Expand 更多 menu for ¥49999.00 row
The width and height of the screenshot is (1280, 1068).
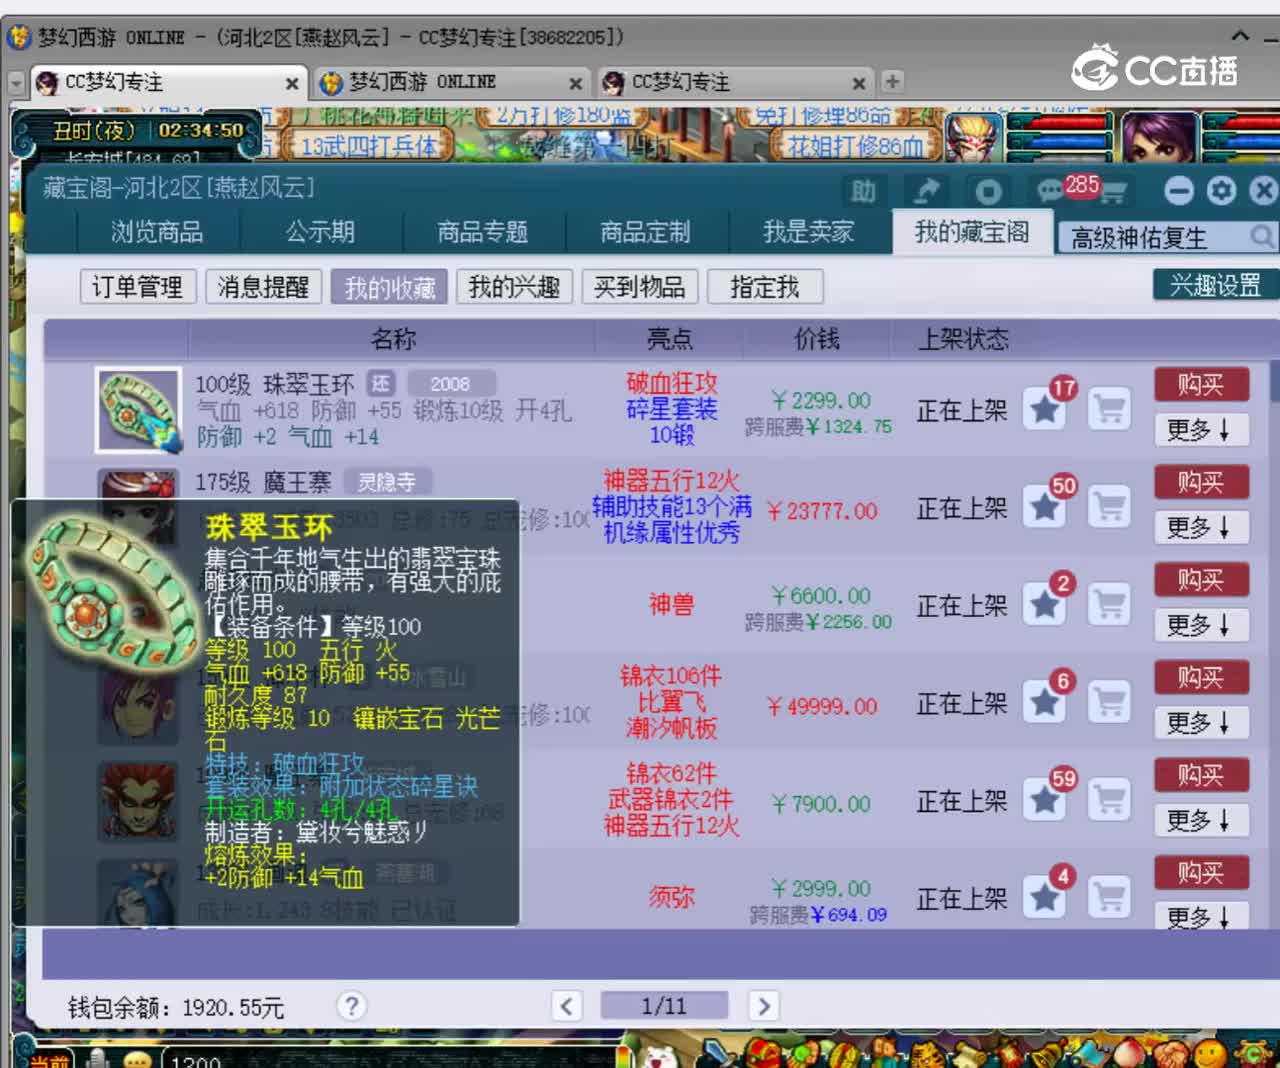[1200, 722]
